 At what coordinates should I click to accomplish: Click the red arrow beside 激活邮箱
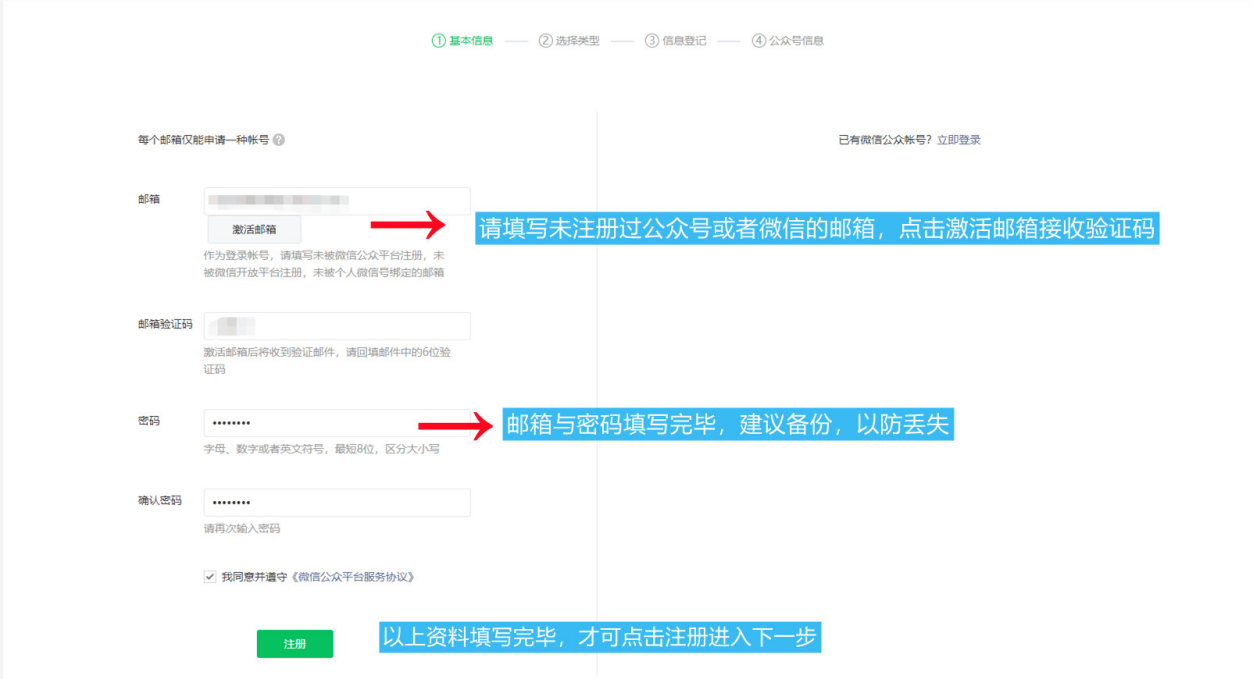(408, 226)
